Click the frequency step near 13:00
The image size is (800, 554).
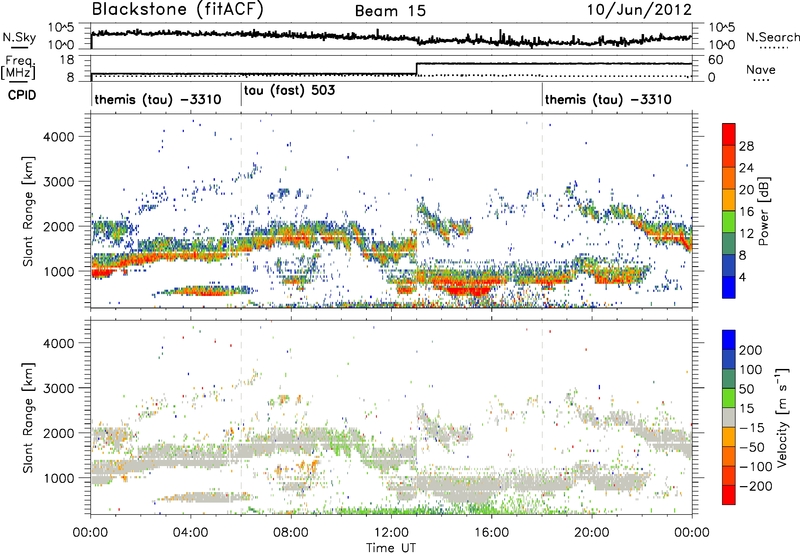click(417, 69)
